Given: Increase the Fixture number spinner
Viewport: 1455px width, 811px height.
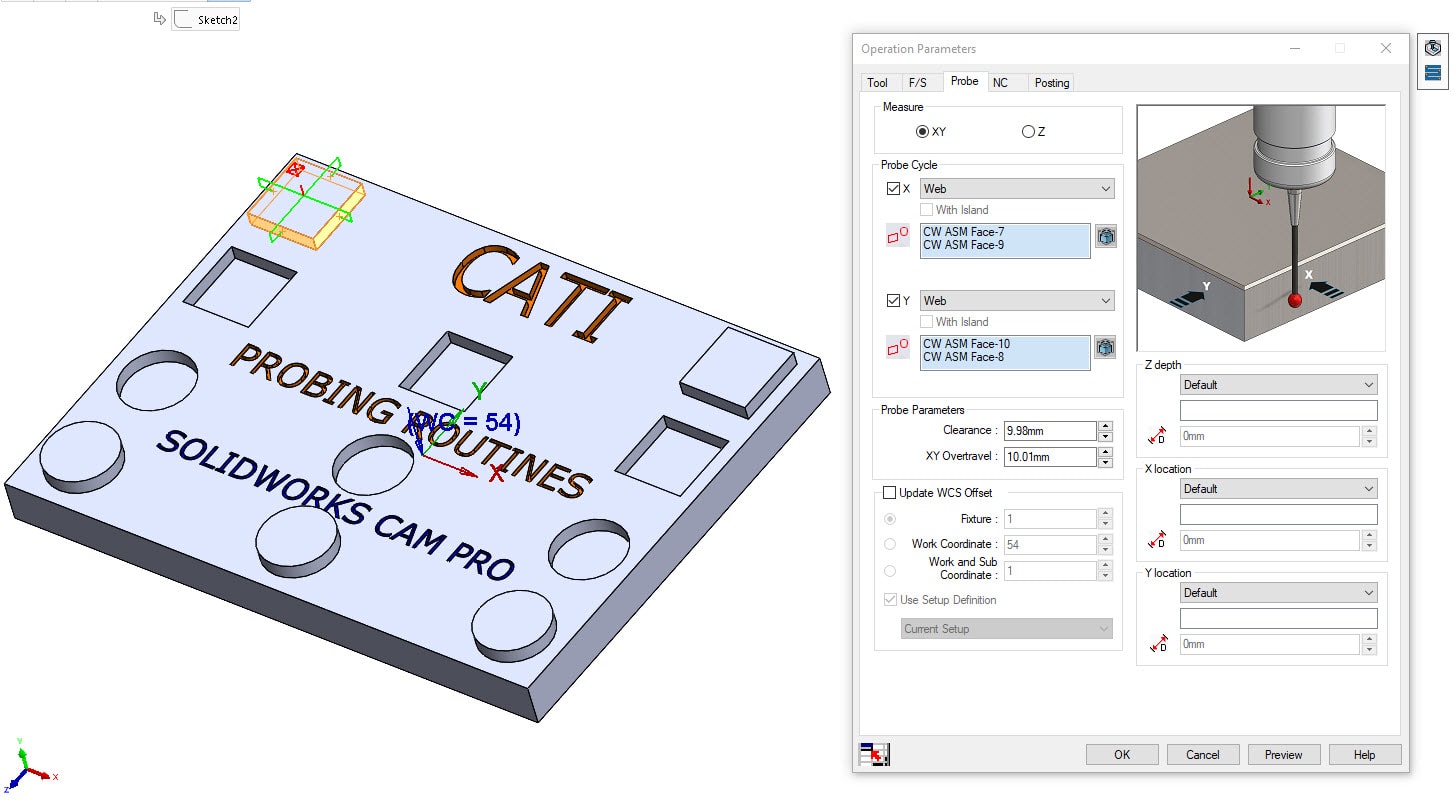Looking at the screenshot, I should pyautogui.click(x=1105, y=514).
